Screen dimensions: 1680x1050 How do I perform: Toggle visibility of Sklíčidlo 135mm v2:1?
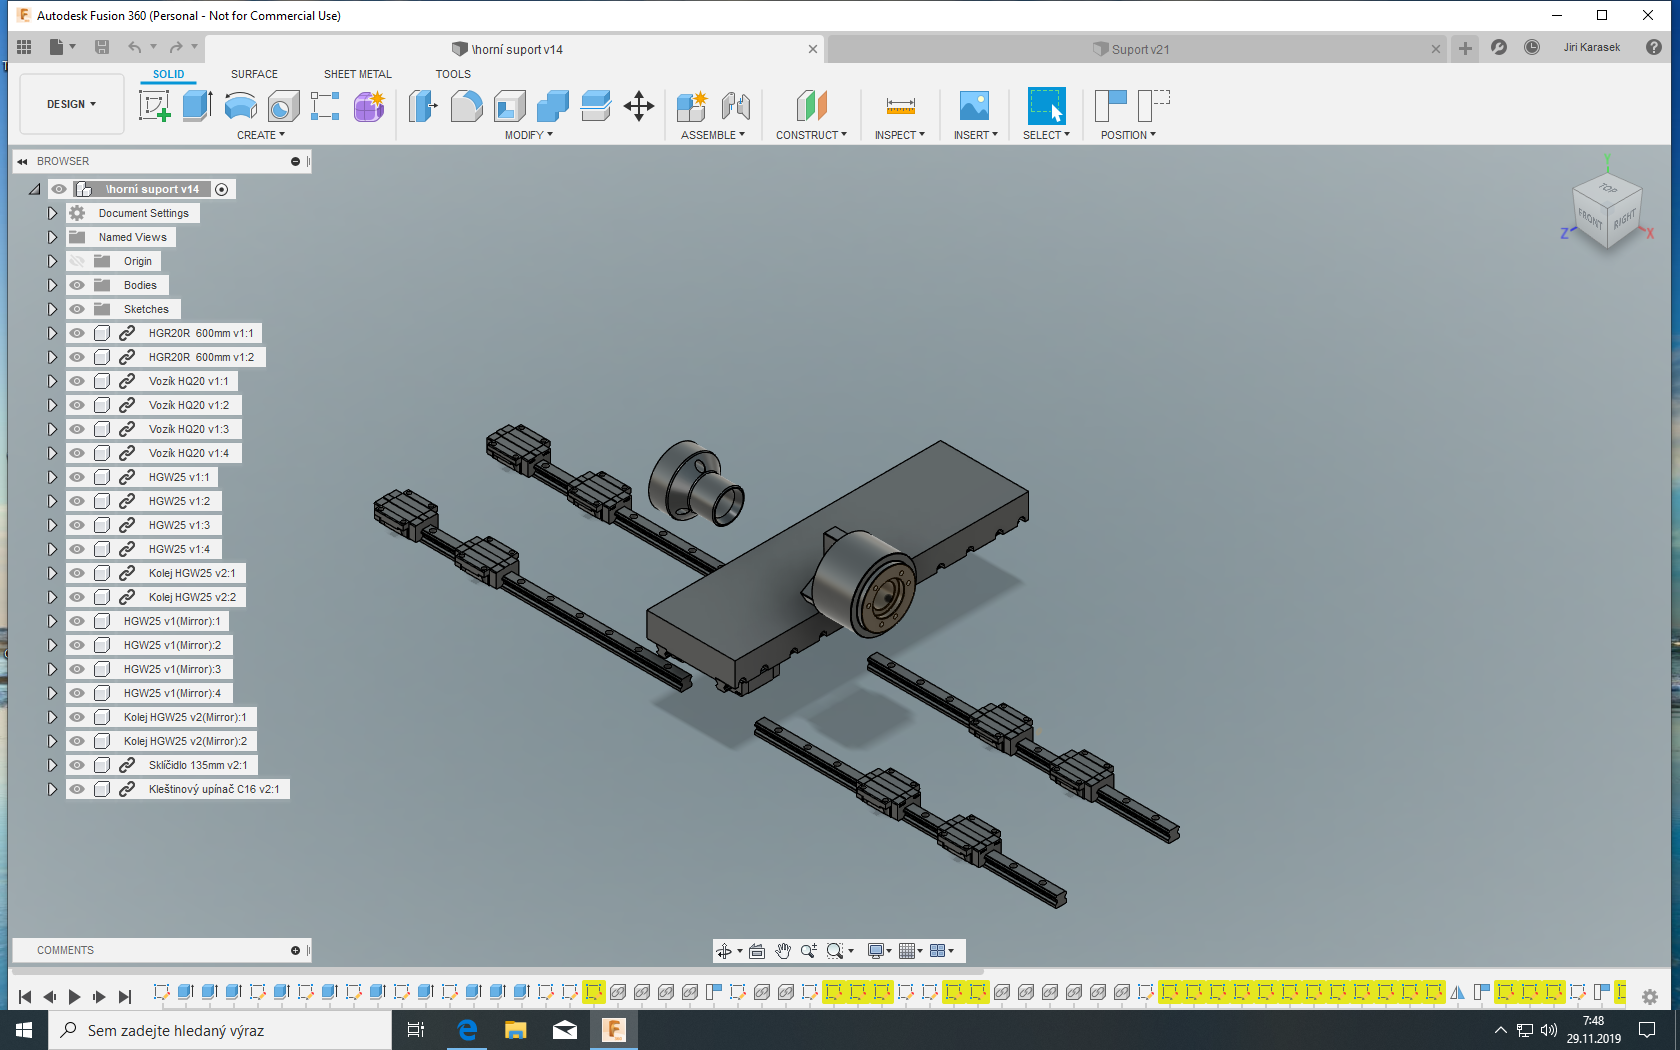77,765
